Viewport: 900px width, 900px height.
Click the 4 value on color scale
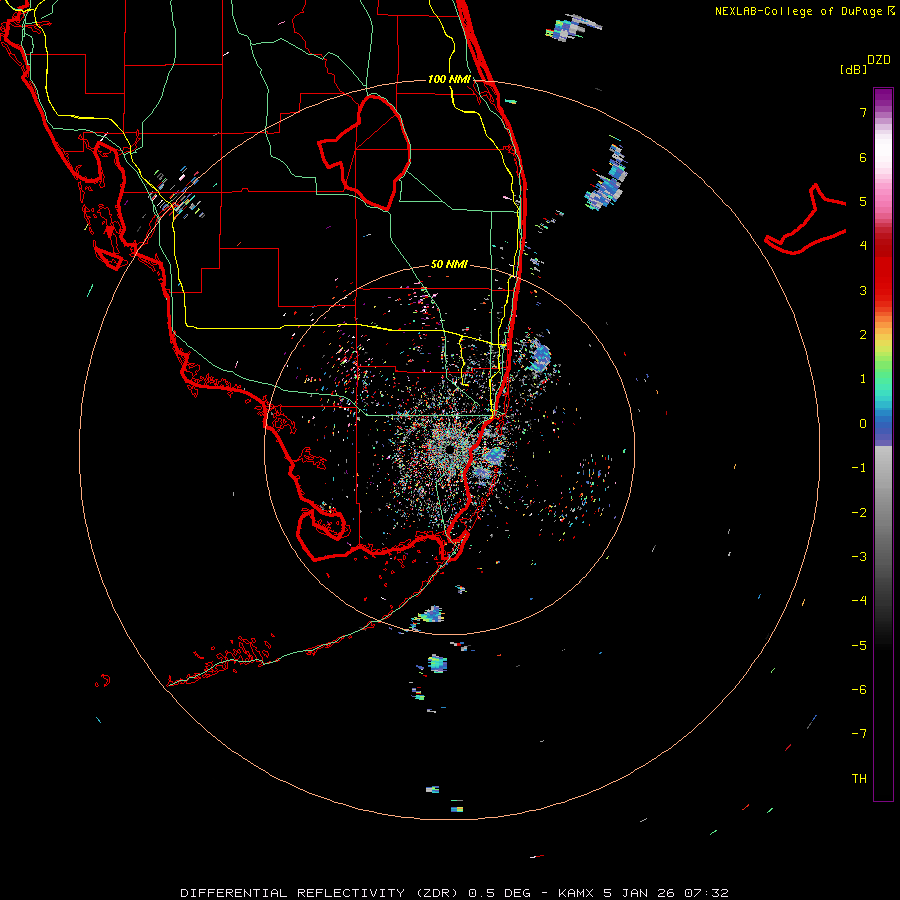(x=863, y=246)
